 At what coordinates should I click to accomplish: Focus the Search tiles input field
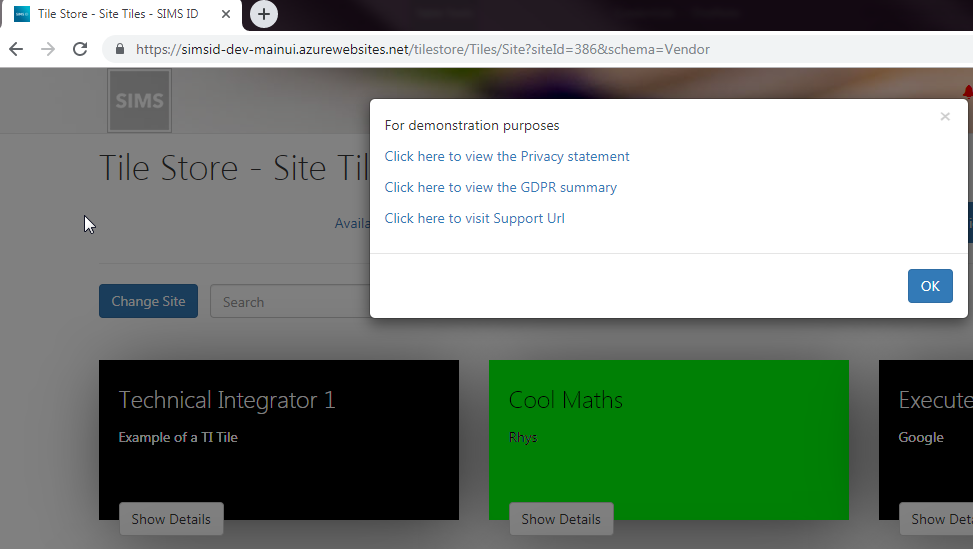pyautogui.click(x=290, y=301)
